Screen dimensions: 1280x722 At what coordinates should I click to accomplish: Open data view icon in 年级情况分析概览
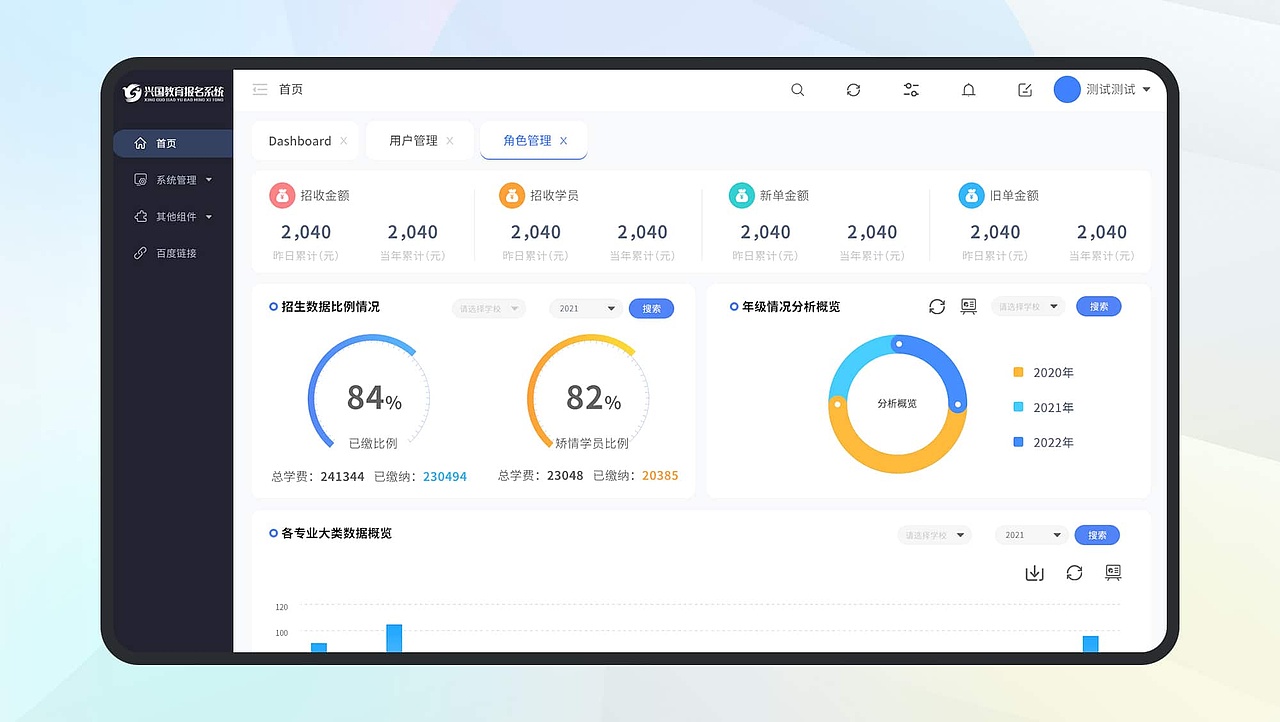point(968,307)
